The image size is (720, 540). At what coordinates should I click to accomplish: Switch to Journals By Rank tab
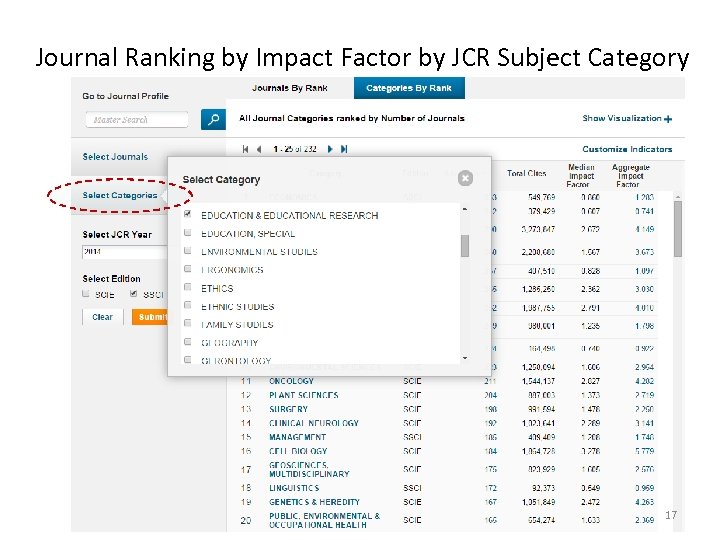click(290, 88)
